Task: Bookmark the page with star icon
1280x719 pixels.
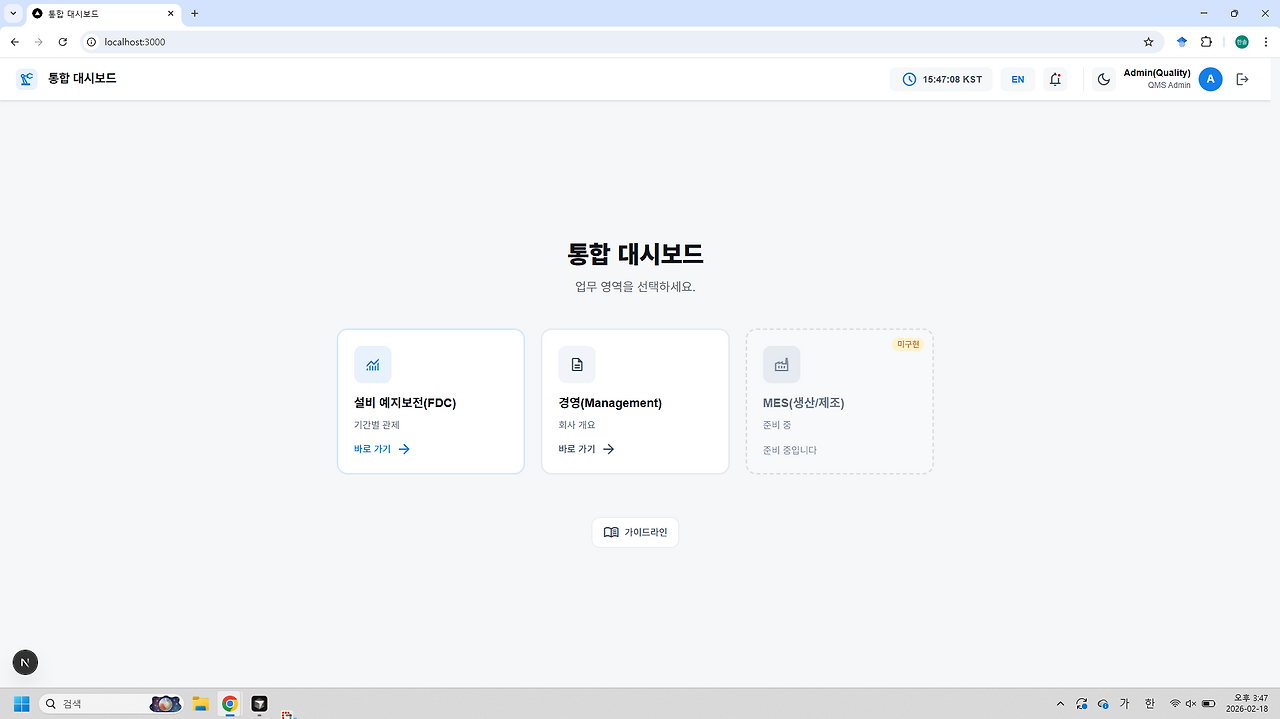Action: pyautogui.click(x=1148, y=42)
